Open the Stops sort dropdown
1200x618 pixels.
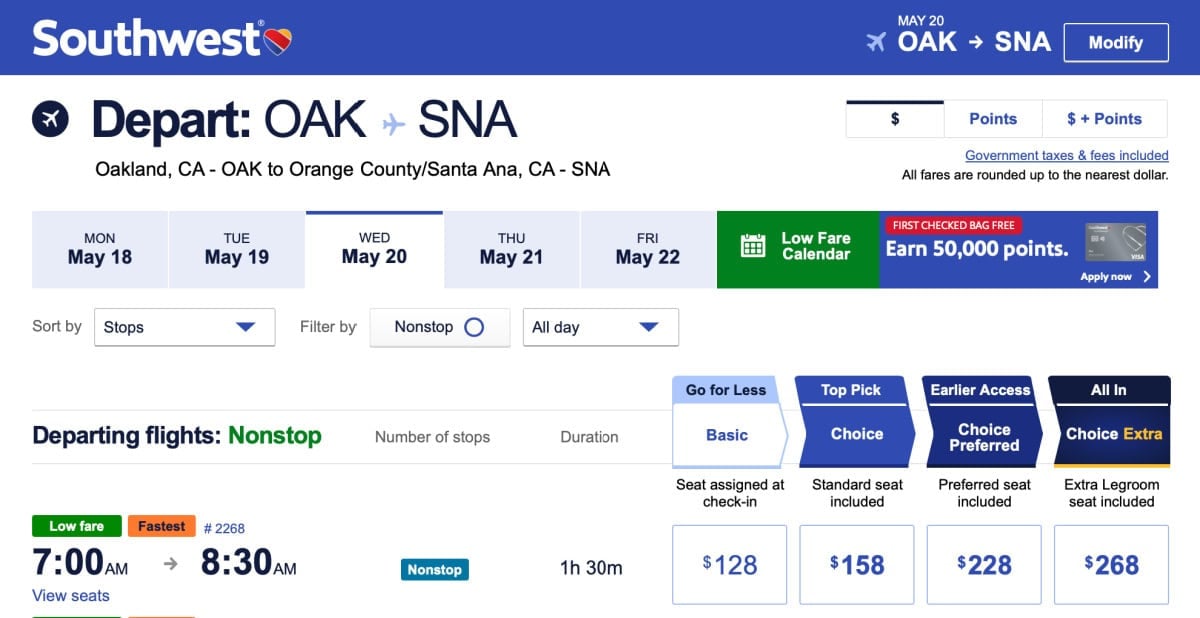(184, 327)
